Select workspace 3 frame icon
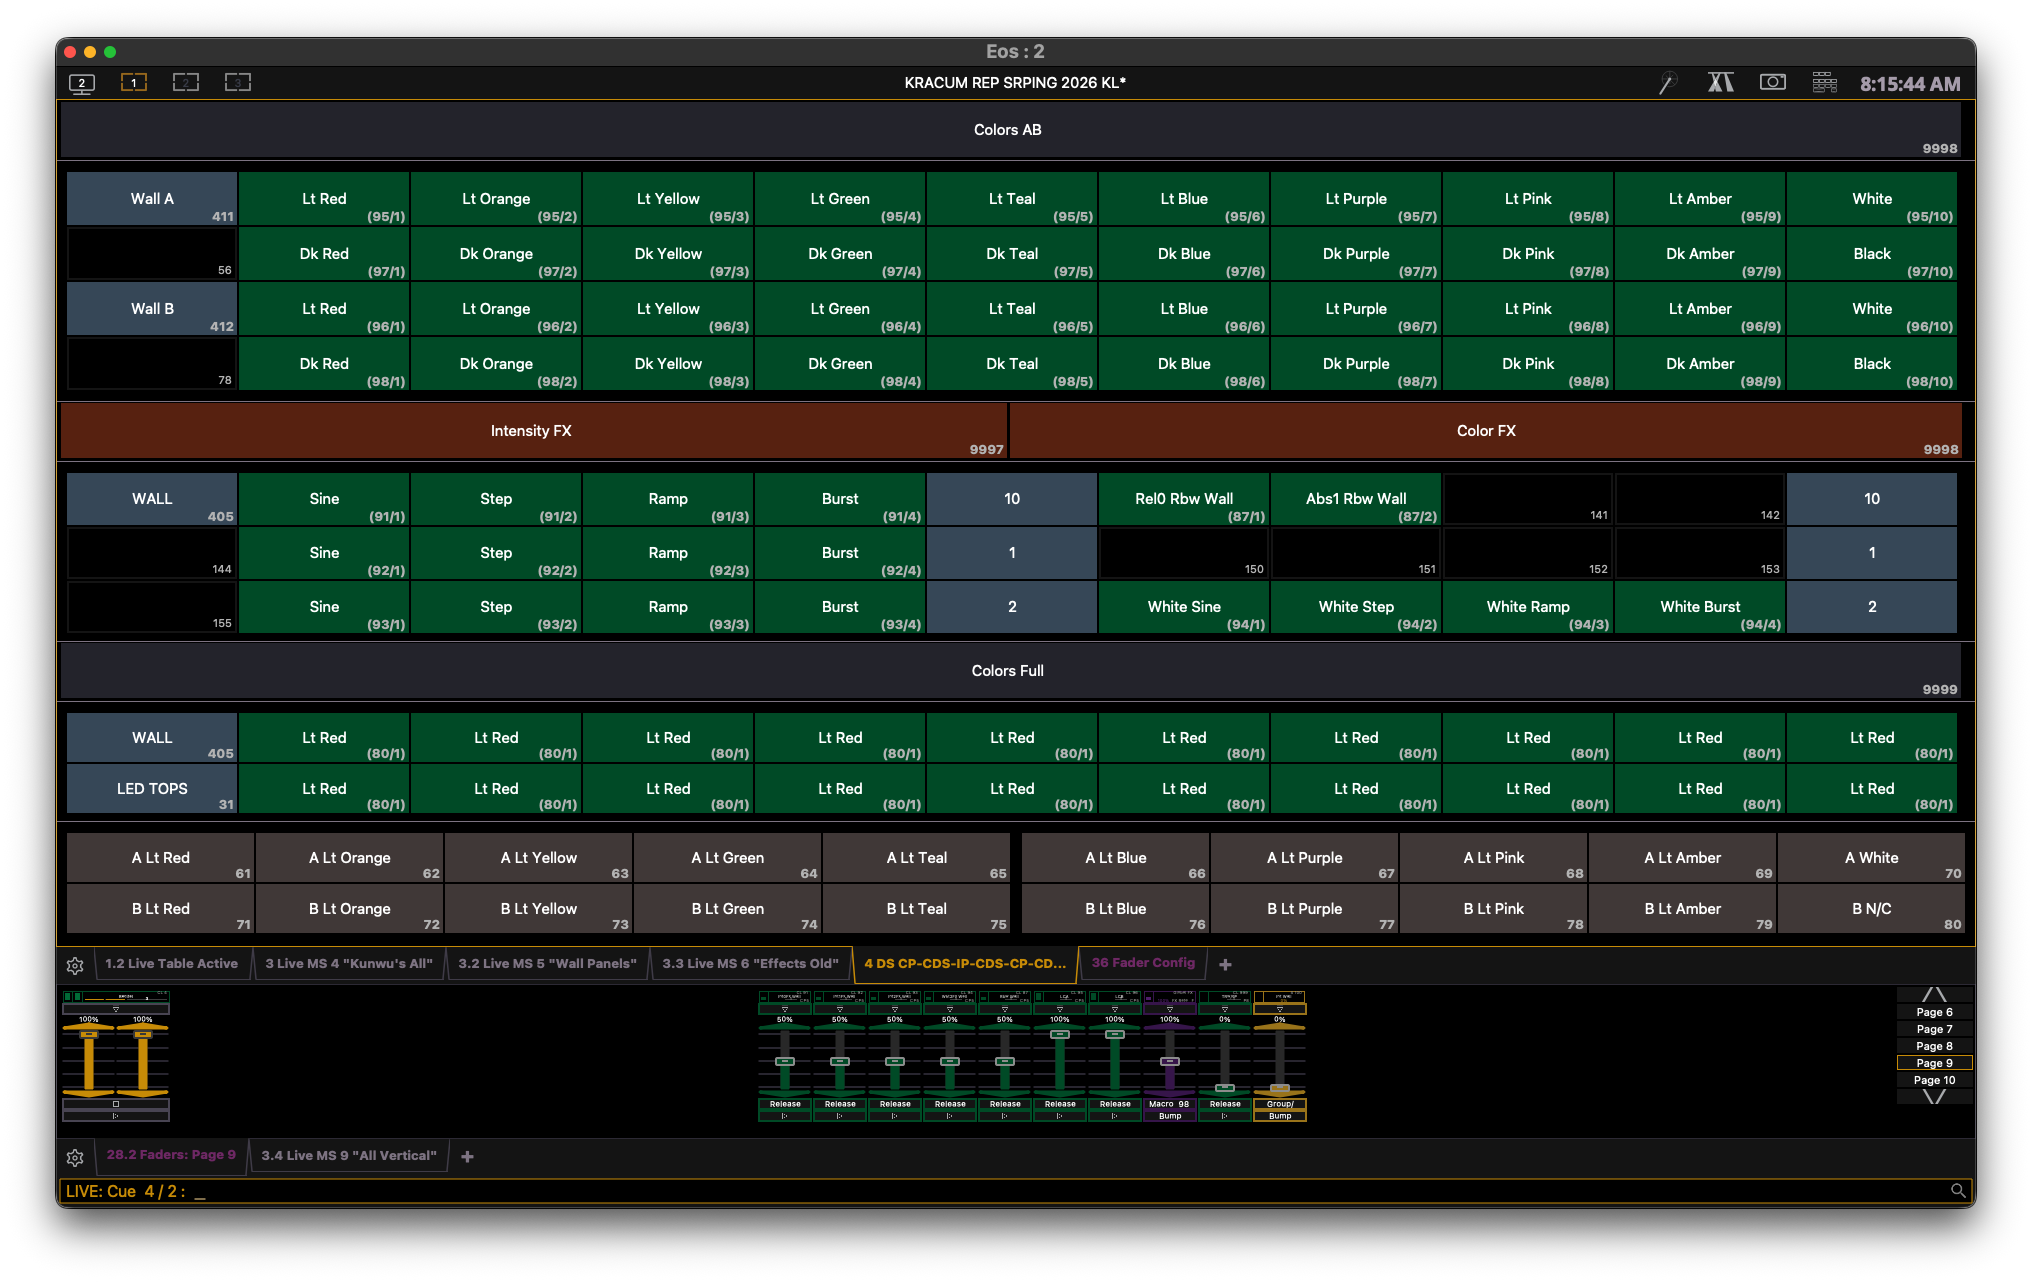The height and width of the screenshot is (1282, 2032). point(238,83)
